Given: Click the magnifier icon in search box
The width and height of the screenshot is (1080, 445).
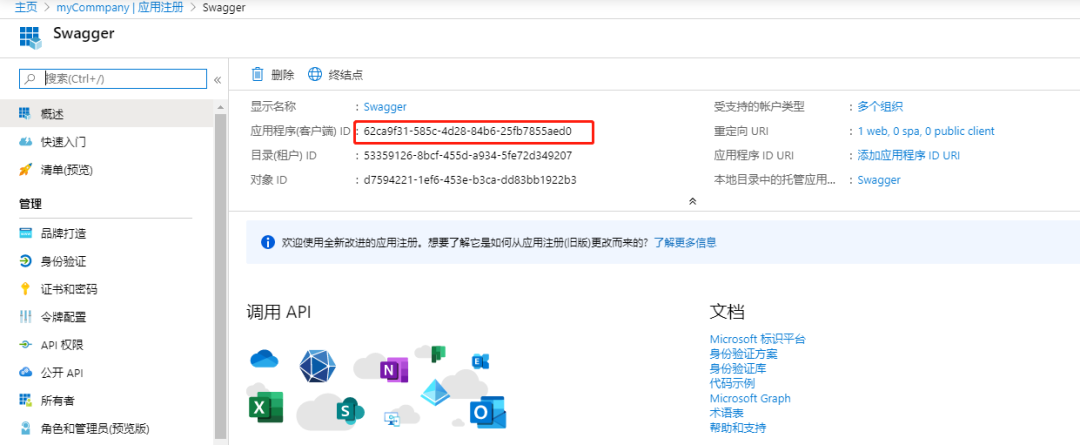Looking at the screenshot, I should [x=30, y=79].
